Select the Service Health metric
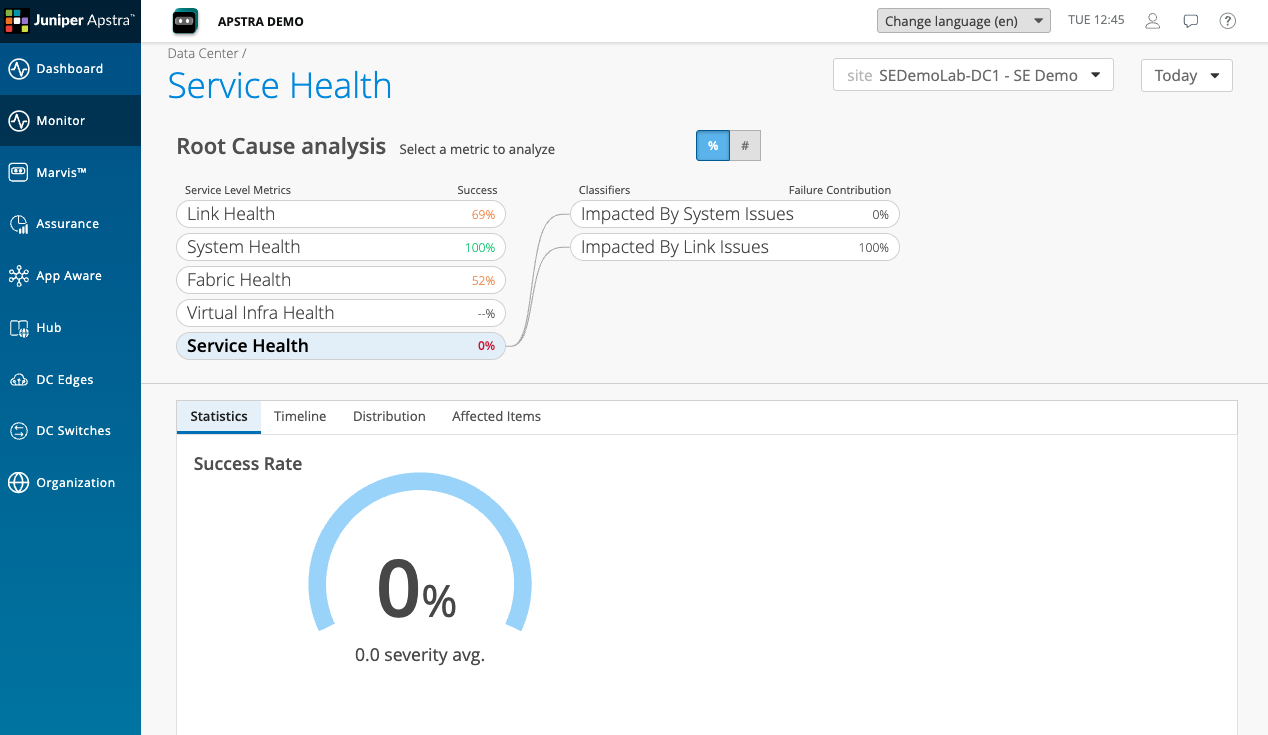The height and width of the screenshot is (735, 1268). click(x=341, y=346)
